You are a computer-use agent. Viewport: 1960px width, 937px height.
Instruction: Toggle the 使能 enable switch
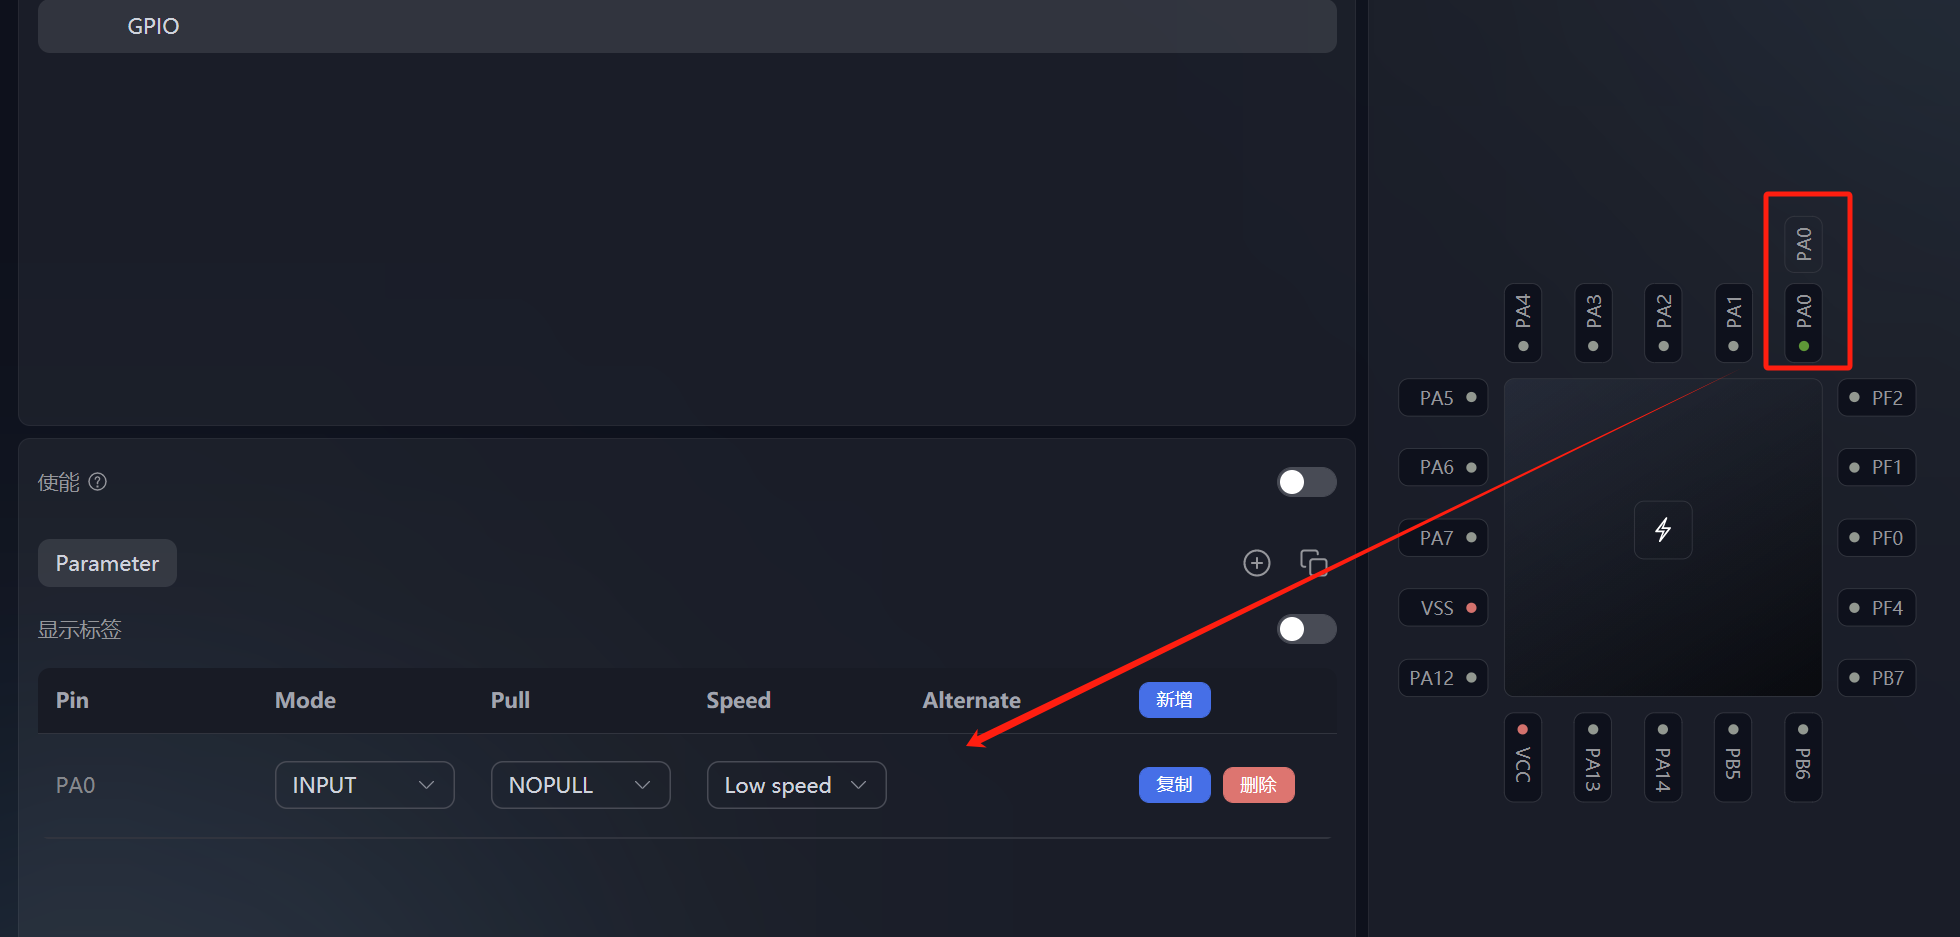tap(1306, 482)
